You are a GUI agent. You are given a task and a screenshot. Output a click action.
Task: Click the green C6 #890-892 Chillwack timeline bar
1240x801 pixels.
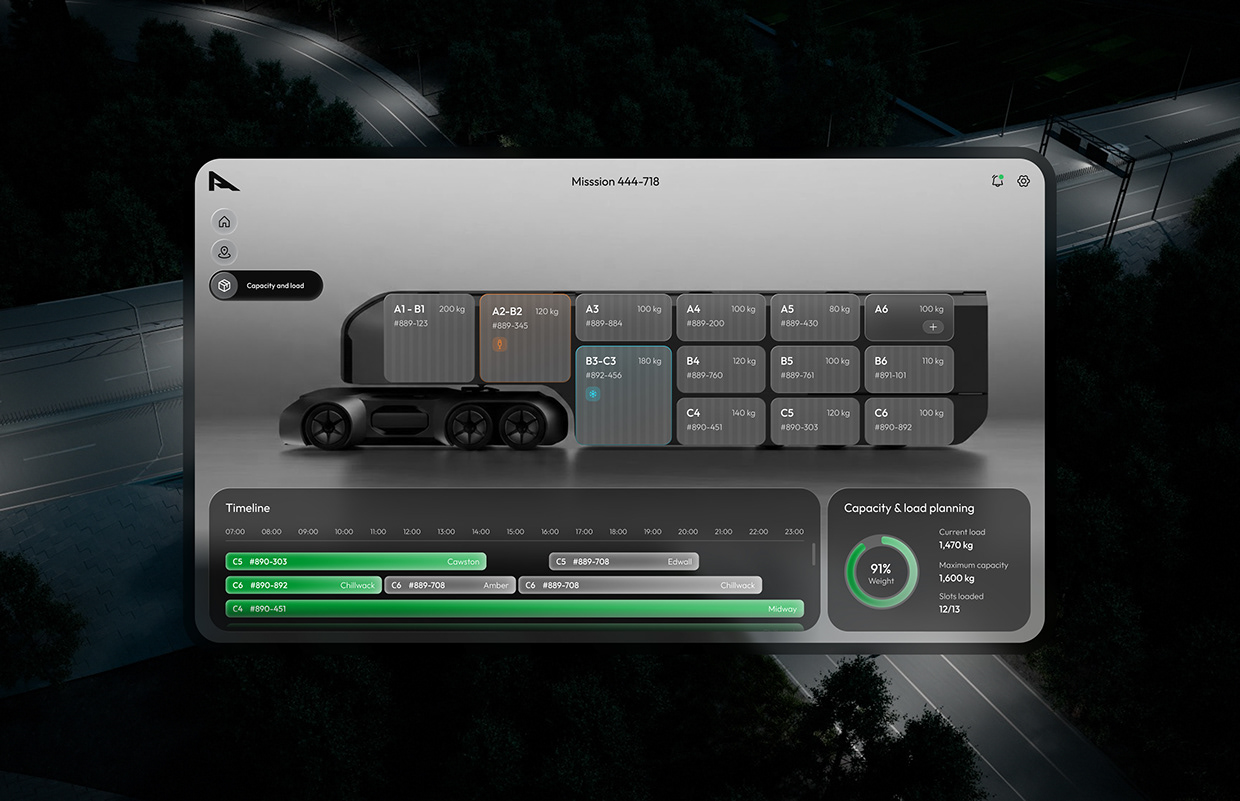click(x=304, y=585)
